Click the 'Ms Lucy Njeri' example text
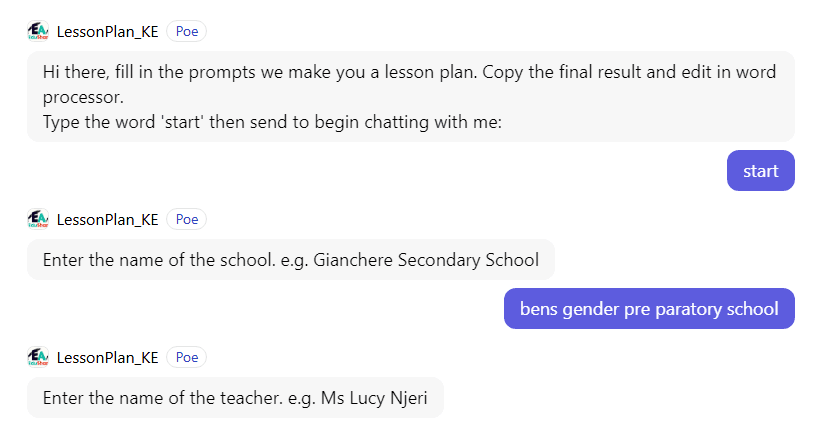The width and height of the screenshot is (826, 421). tap(374, 398)
